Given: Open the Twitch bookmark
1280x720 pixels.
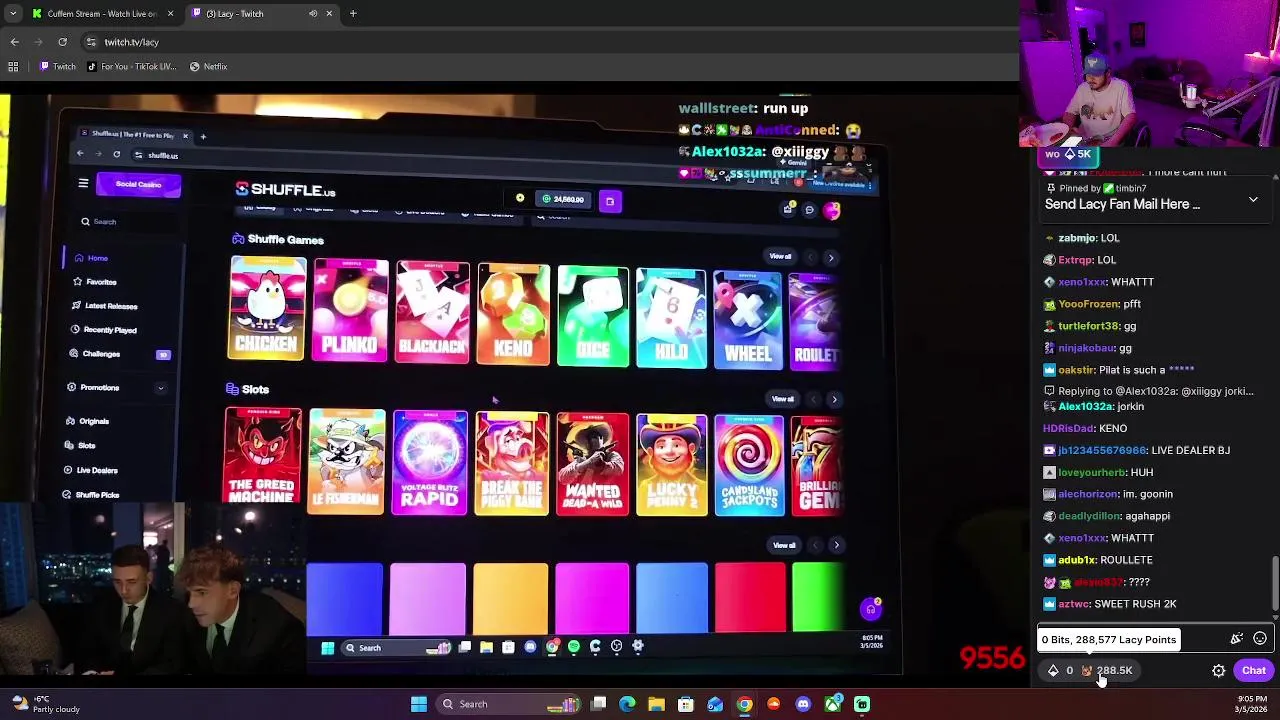Looking at the screenshot, I should tap(58, 67).
